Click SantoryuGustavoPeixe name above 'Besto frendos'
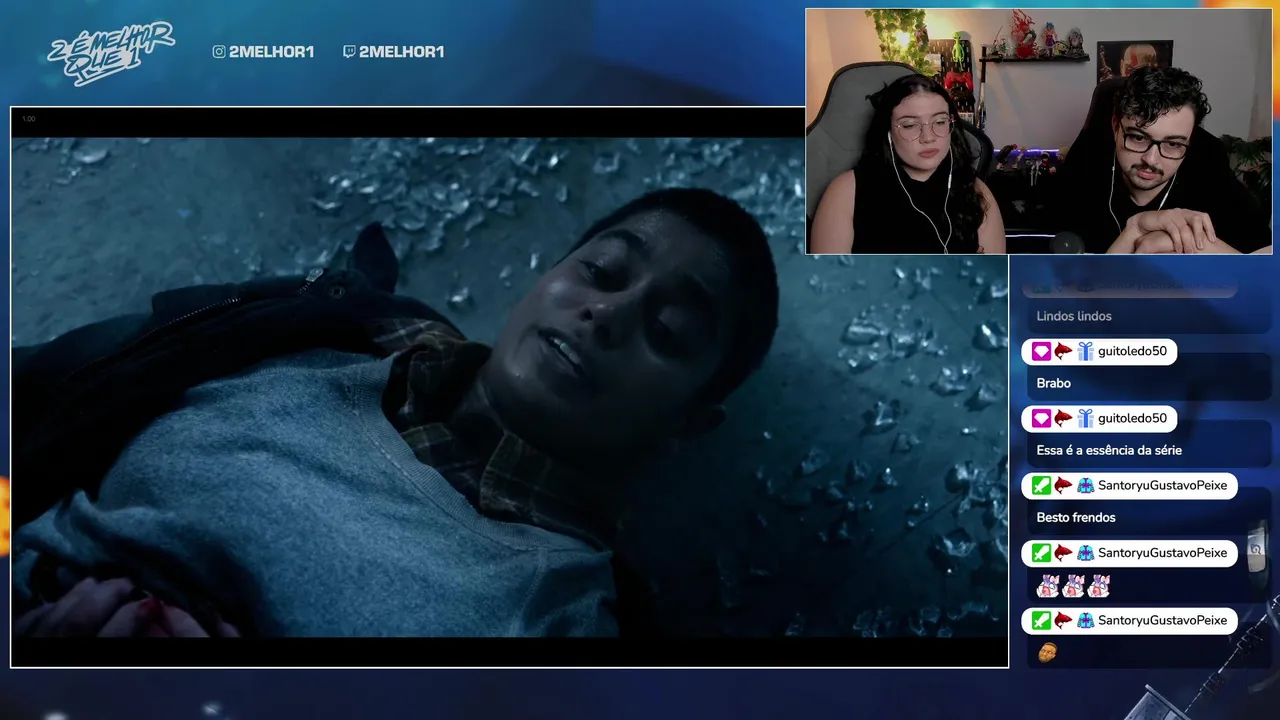Viewport: 1280px width, 720px height. click(x=1162, y=486)
